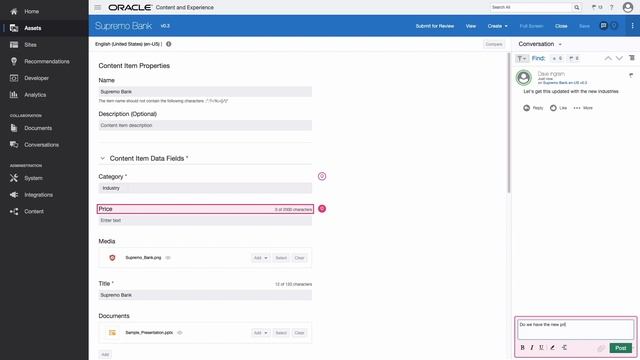Click the Conversations sidebar icon
Viewport: 640px width, 360px height.
pyautogui.click(x=14, y=145)
